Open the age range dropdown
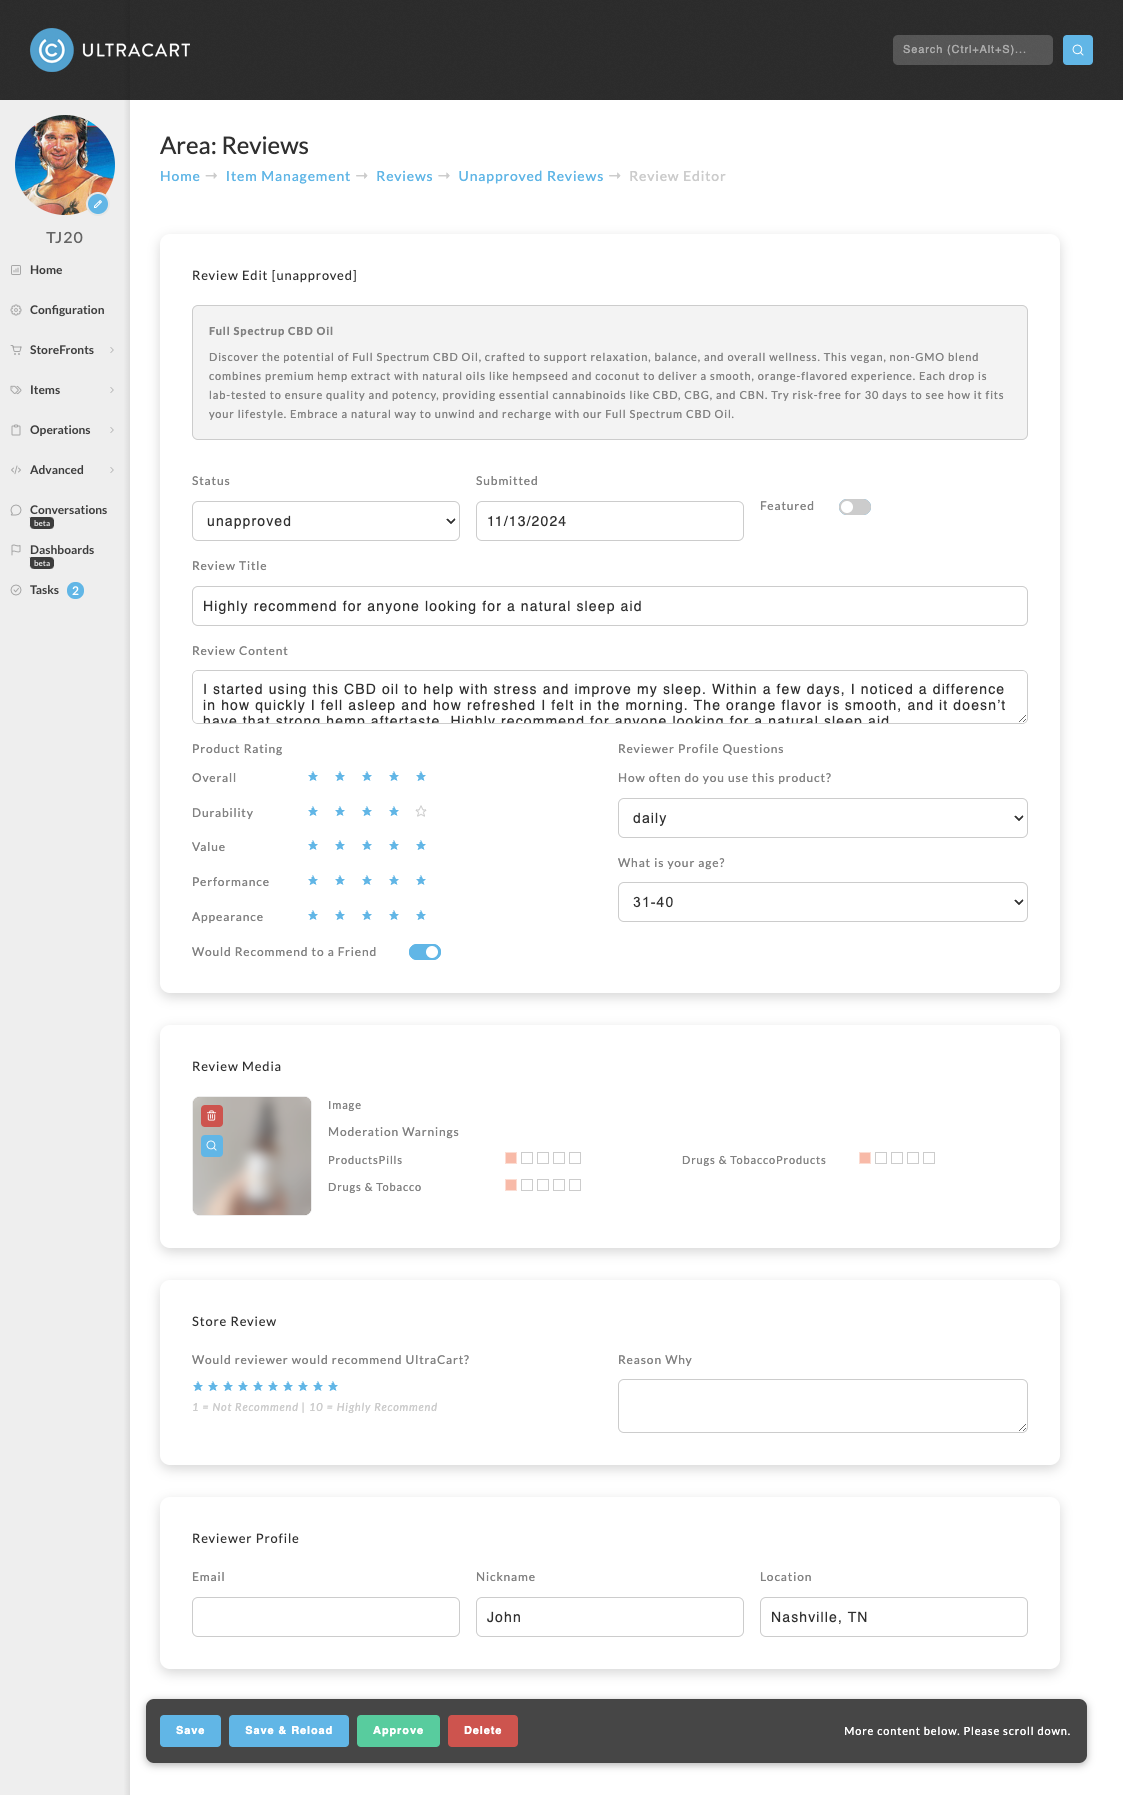The width and height of the screenshot is (1123, 1795). pyautogui.click(x=823, y=902)
